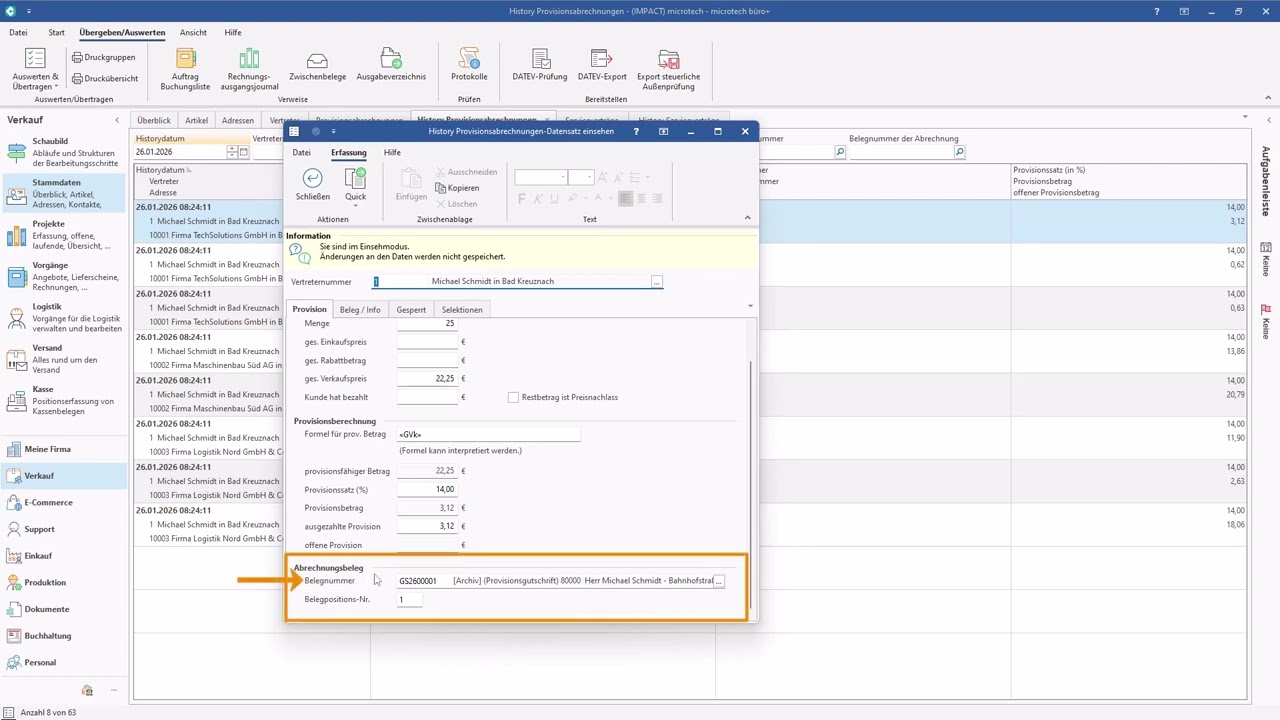Click the help question mark in the dialog title bar
Screen dimensions: 1280x720
[636, 131]
